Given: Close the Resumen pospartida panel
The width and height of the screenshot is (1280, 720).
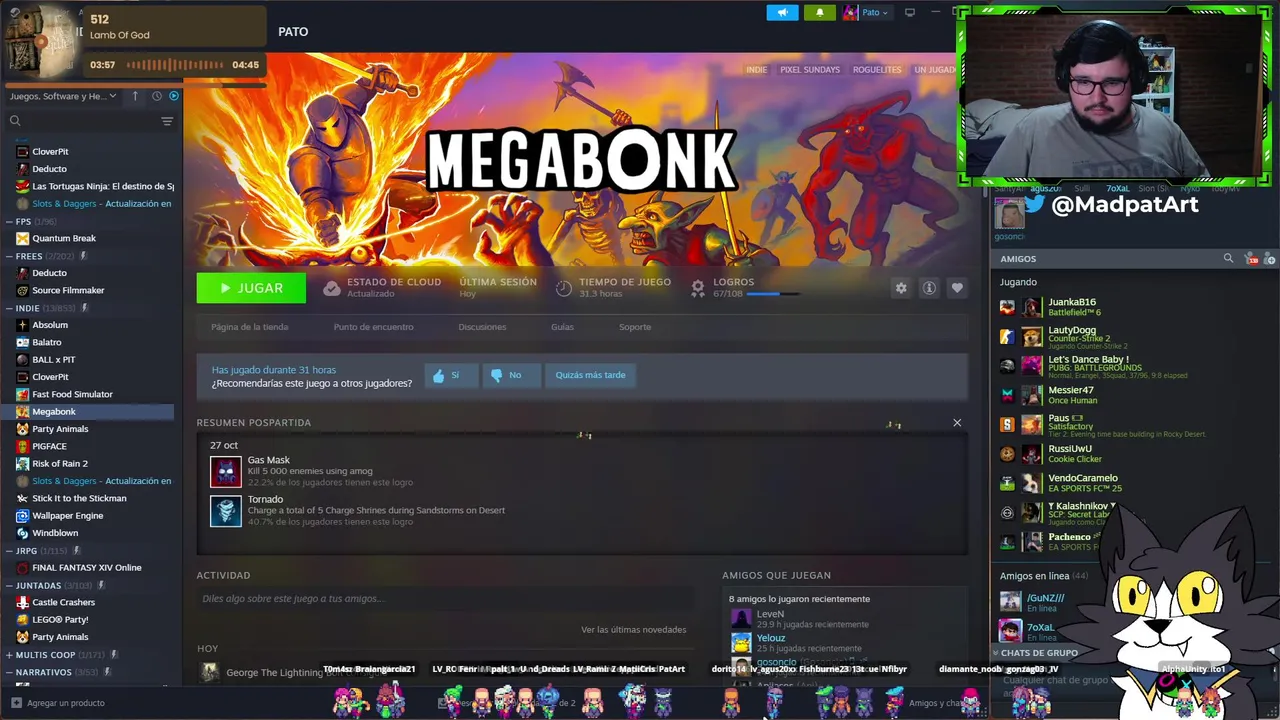Looking at the screenshot, I should (x=957, y=423).
